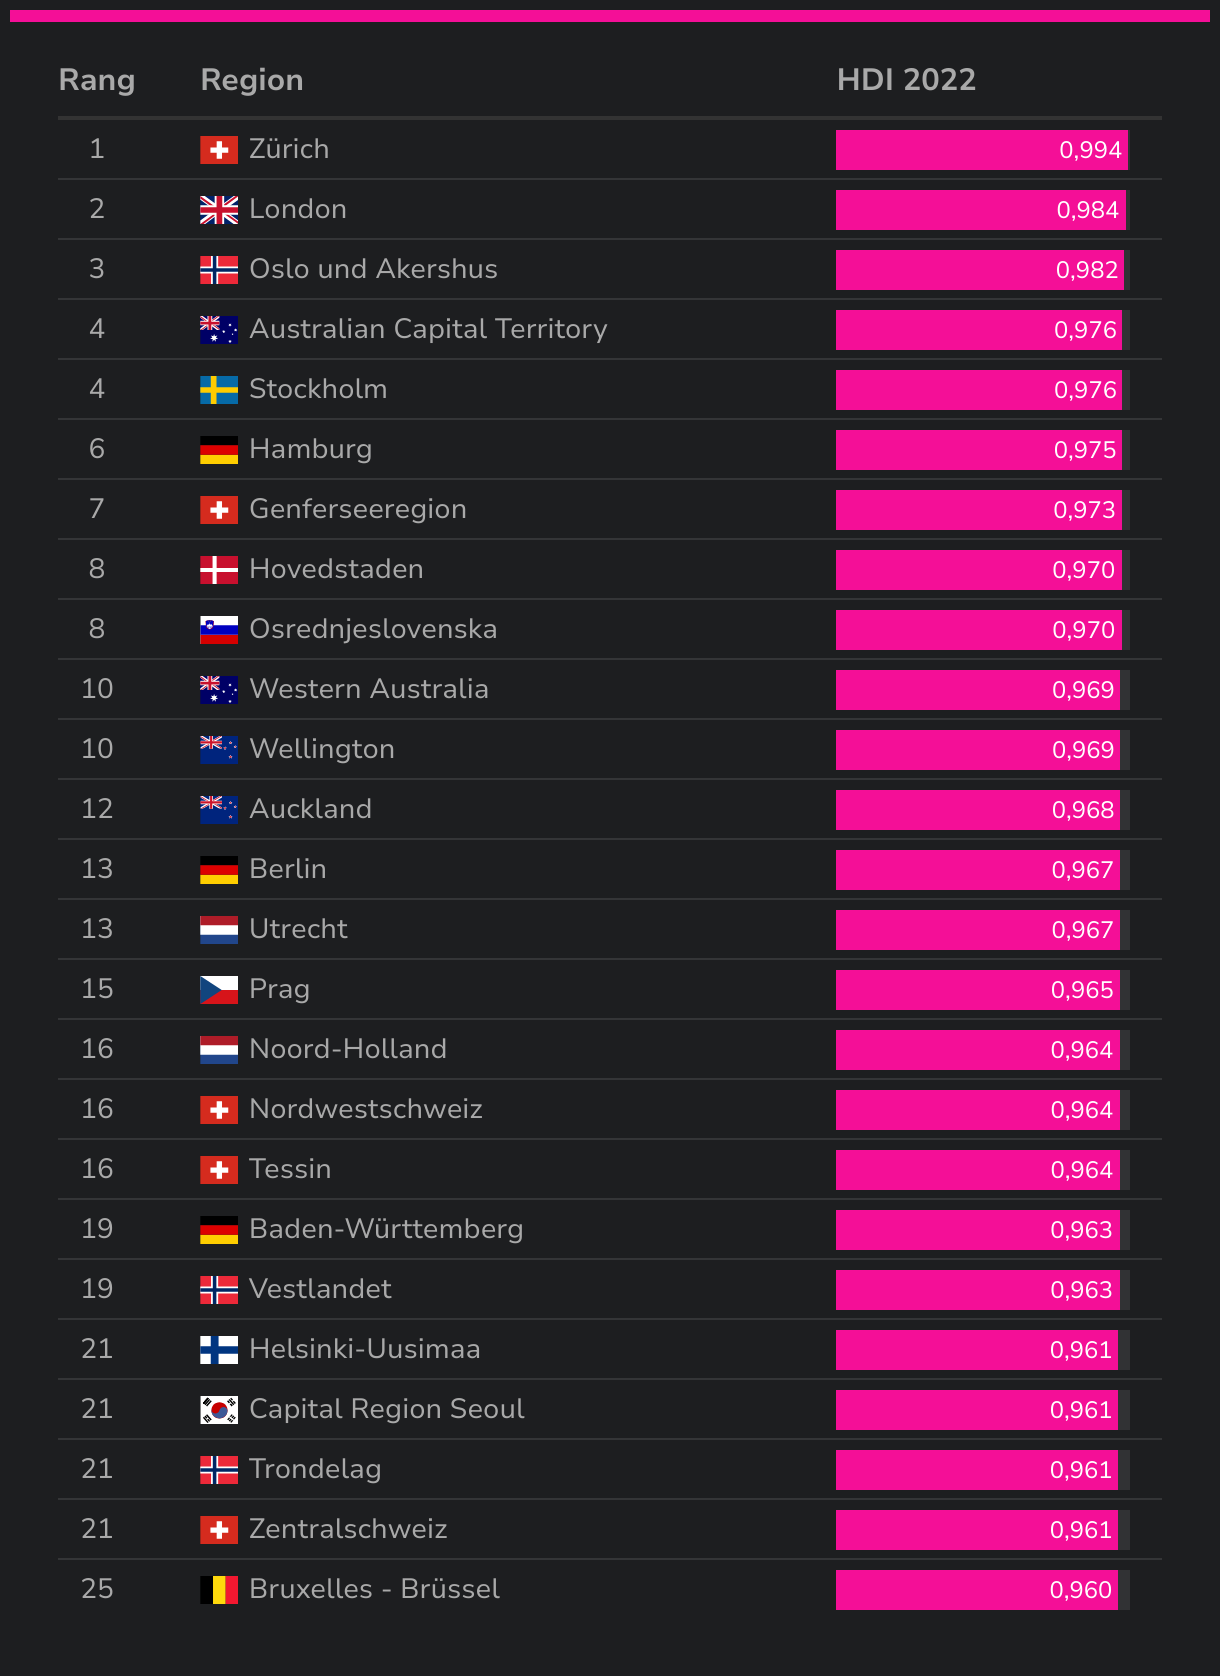The image size is (1220, 1676).
Task: Click the Finnish flag next to Helsinki-Uusimaa
Action: coord(219,1350)
